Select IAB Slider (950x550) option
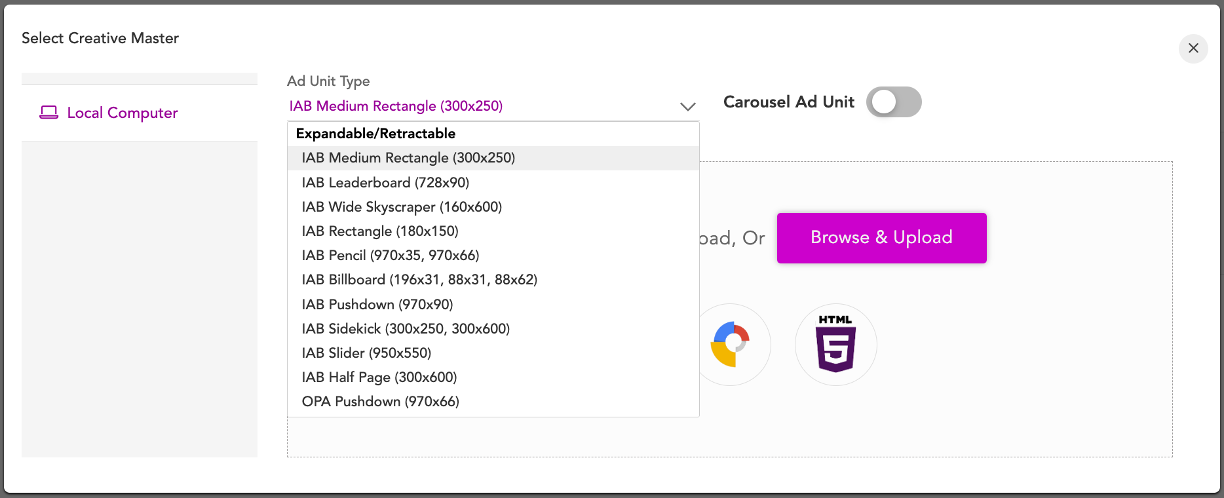The height and width of the screenshot is (498, 1224). [x=366, y=353]
